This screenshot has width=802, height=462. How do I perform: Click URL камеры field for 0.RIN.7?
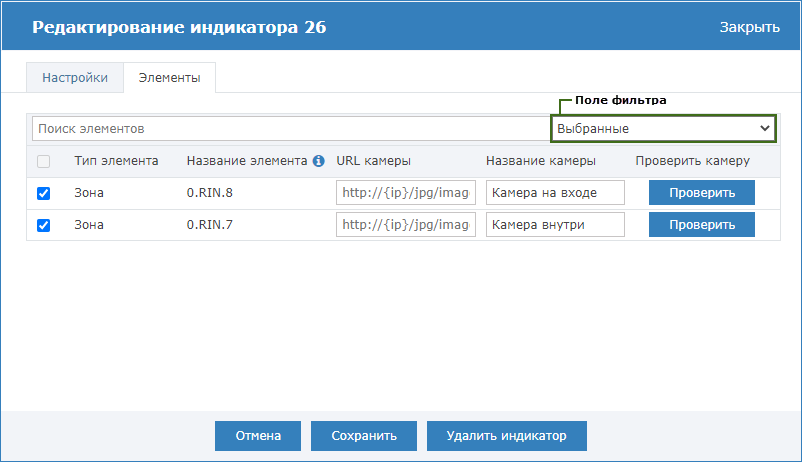click(x=406, y=225)
